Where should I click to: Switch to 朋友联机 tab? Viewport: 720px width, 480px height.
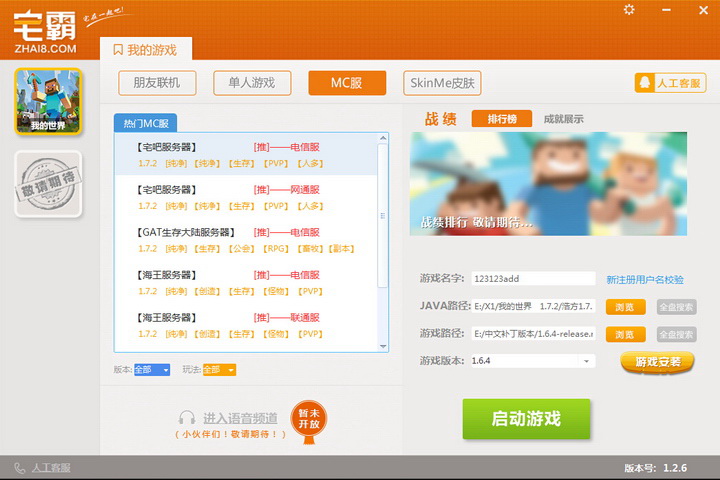tap(157, 83)
